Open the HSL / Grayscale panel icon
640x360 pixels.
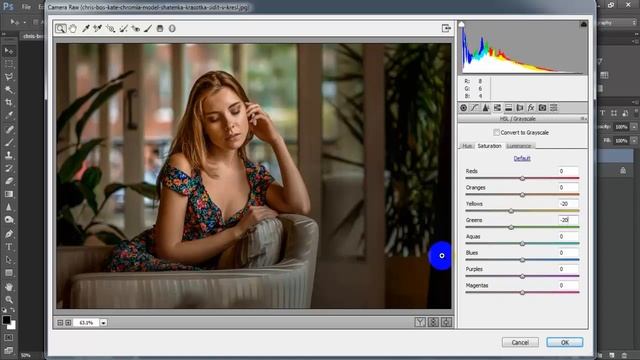click(497, 108)
